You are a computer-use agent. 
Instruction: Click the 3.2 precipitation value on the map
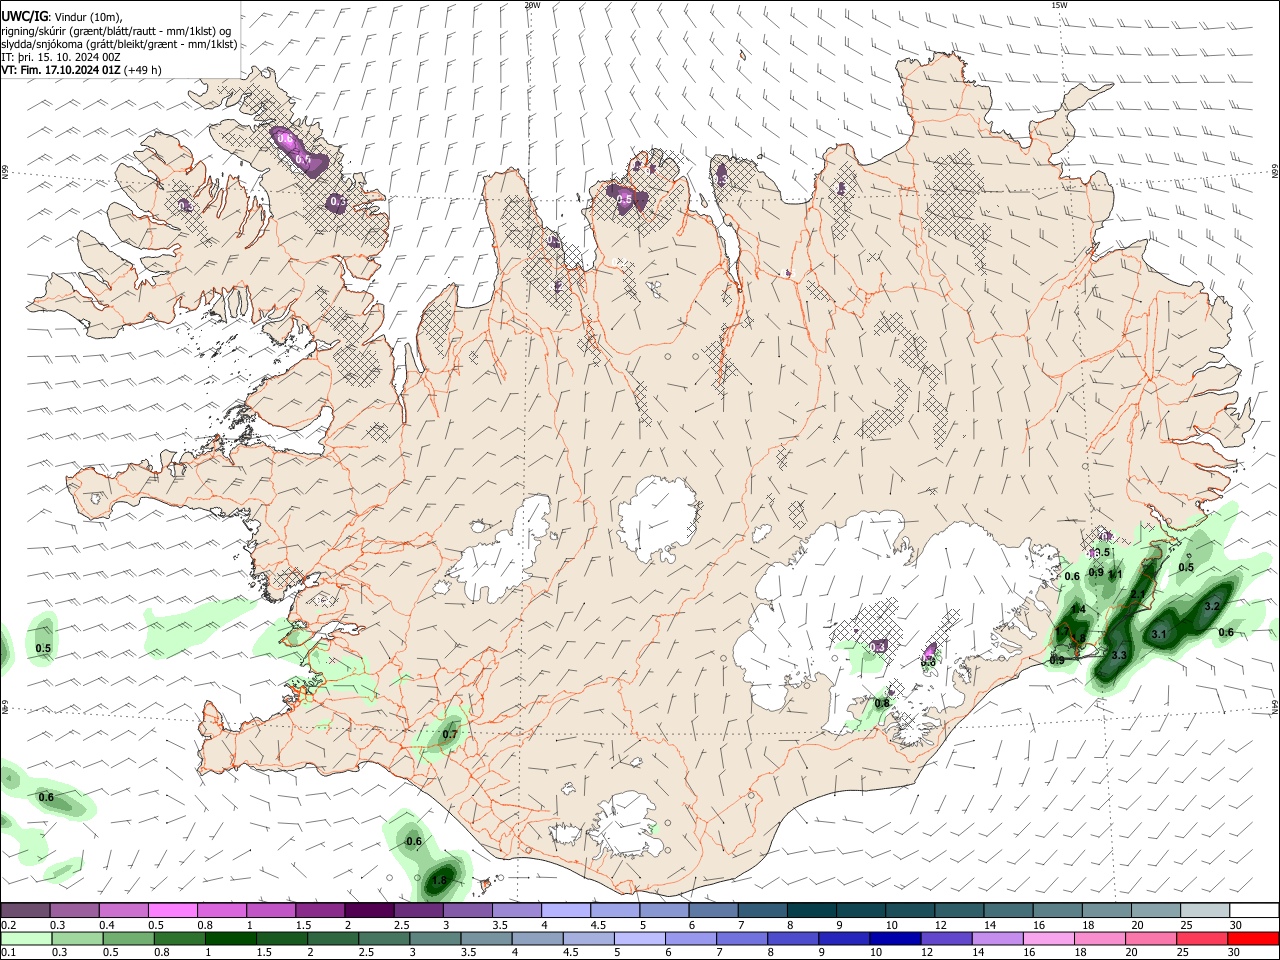click(1212, 606)
